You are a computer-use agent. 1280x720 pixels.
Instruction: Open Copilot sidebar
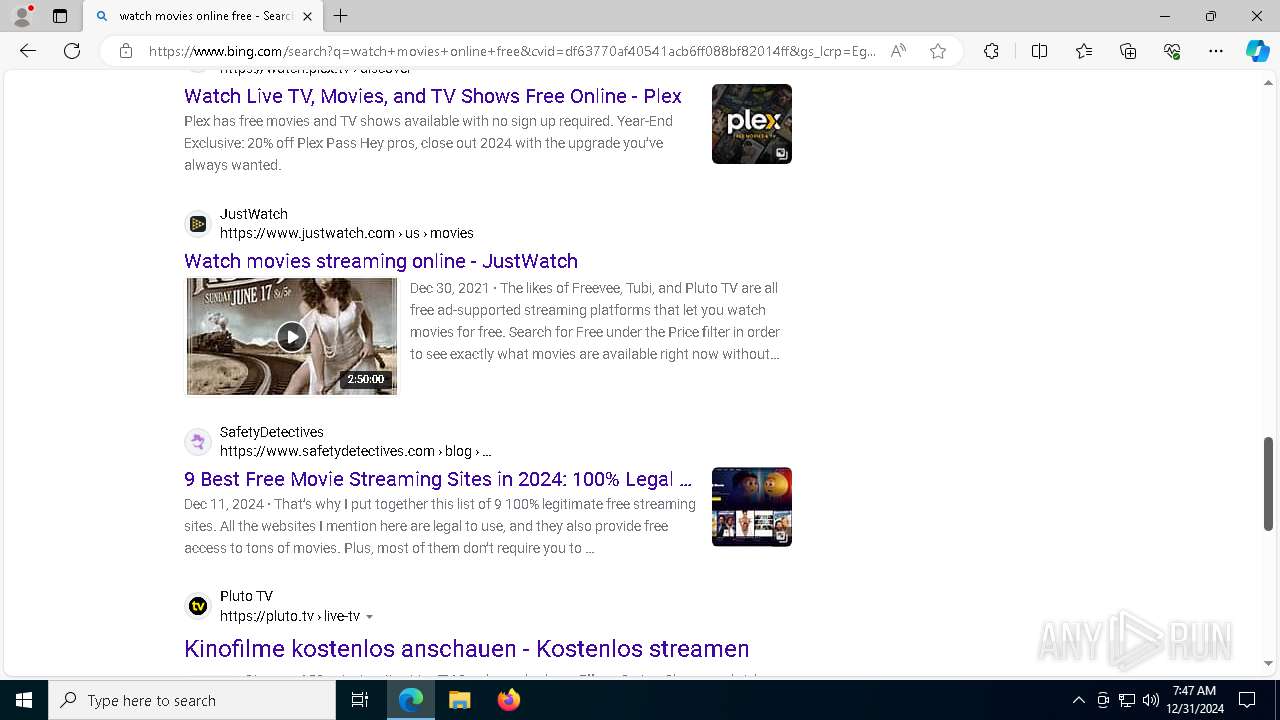pos(1257,51)
